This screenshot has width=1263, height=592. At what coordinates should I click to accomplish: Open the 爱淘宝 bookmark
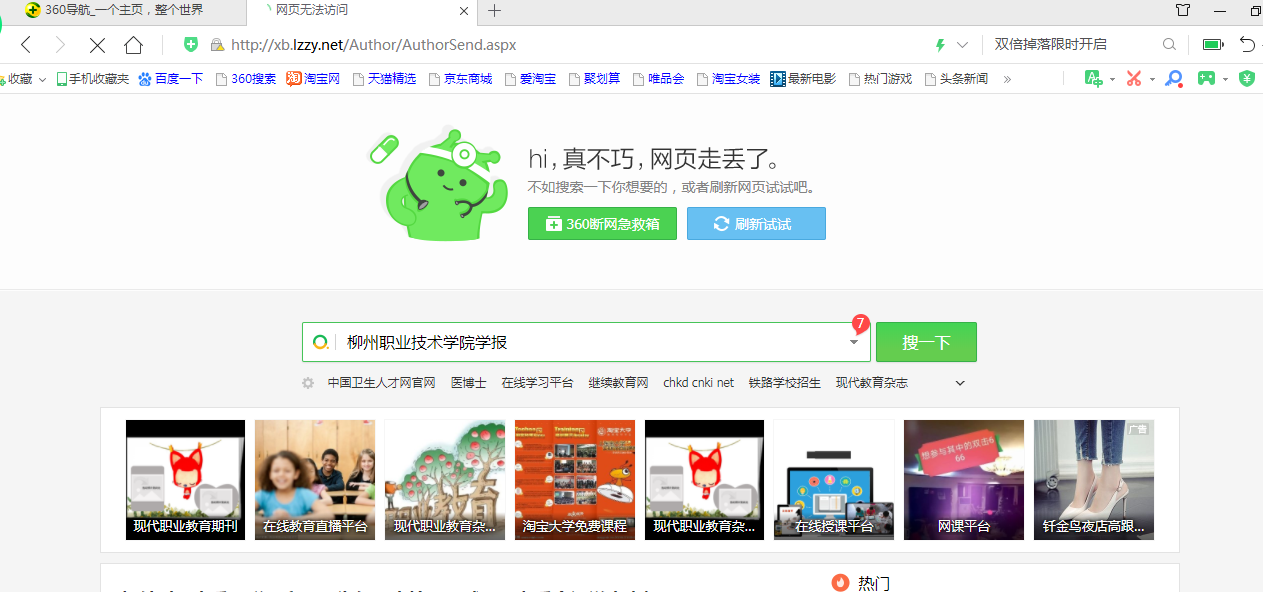click(530, 79)
